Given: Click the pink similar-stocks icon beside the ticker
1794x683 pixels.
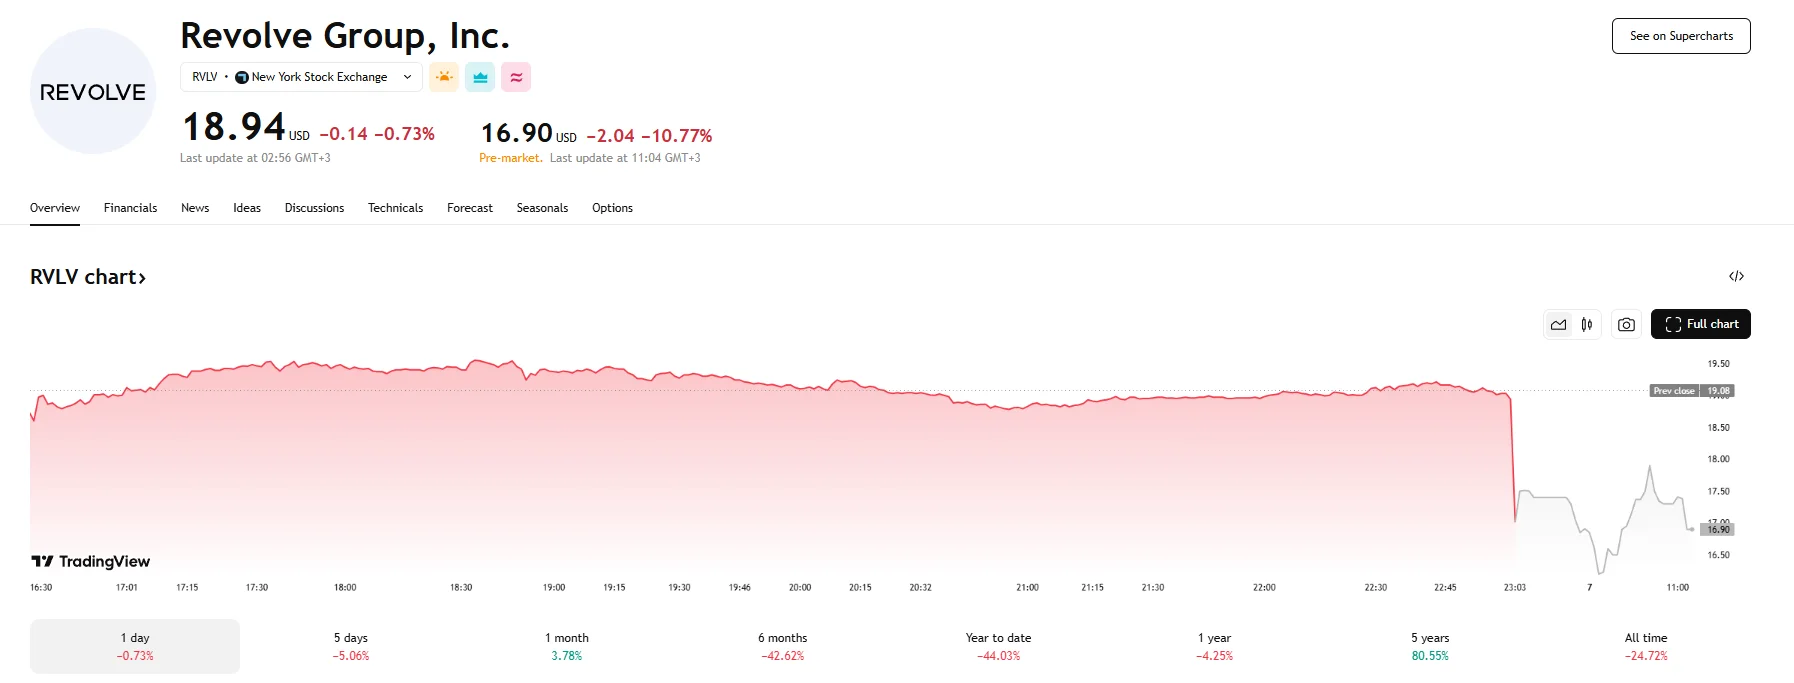Looking at the screenshot, I should [x=515, y=77].
